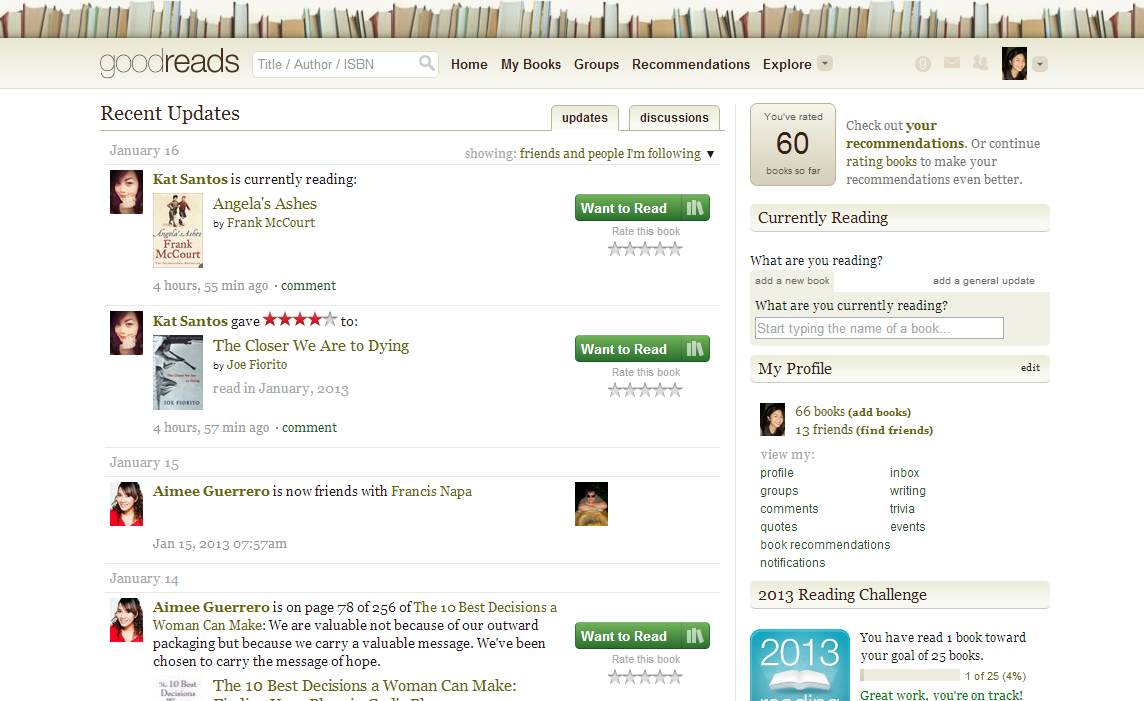1144x701 pixels.
Task: Rate Angela's Ashes with the star rating
Action: (646, 249)
